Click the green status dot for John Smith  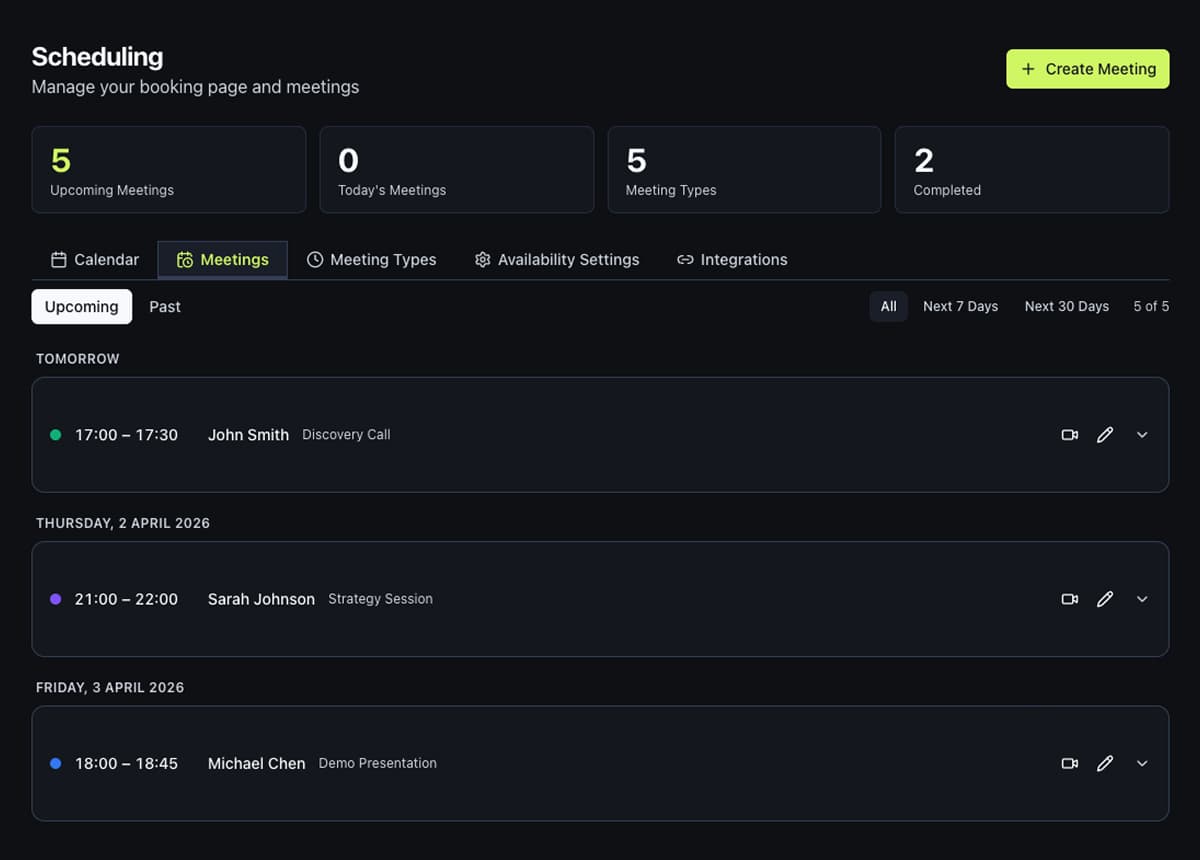(56, 435)
